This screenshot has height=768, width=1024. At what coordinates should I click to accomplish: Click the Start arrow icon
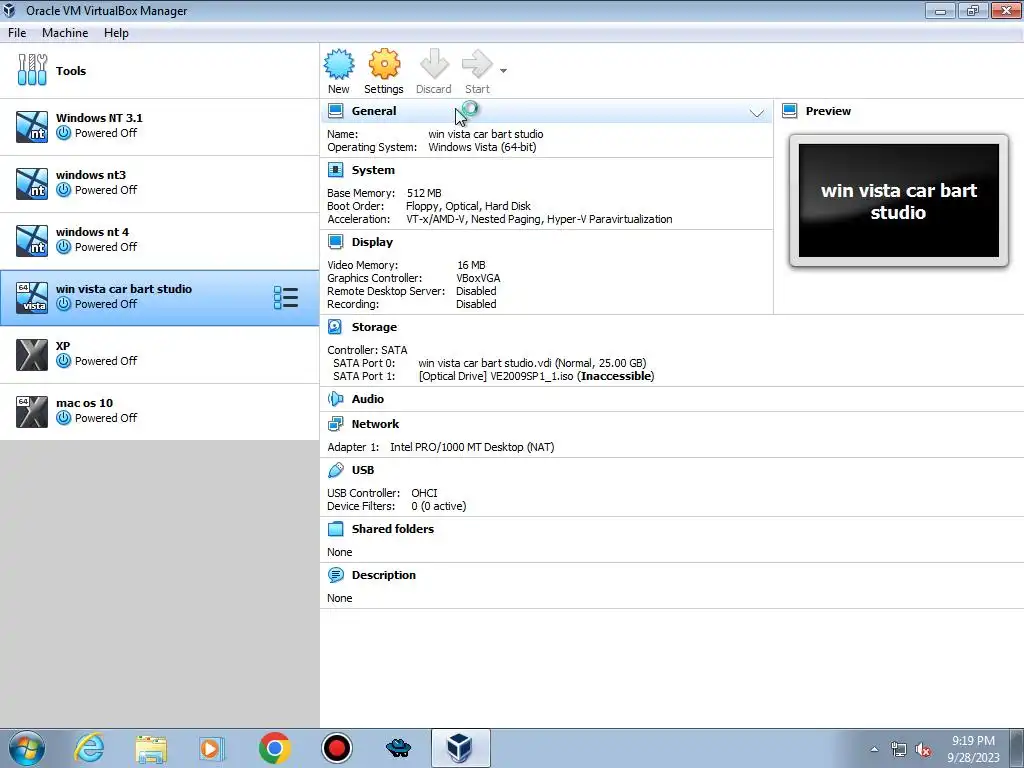tap(477, 64)
